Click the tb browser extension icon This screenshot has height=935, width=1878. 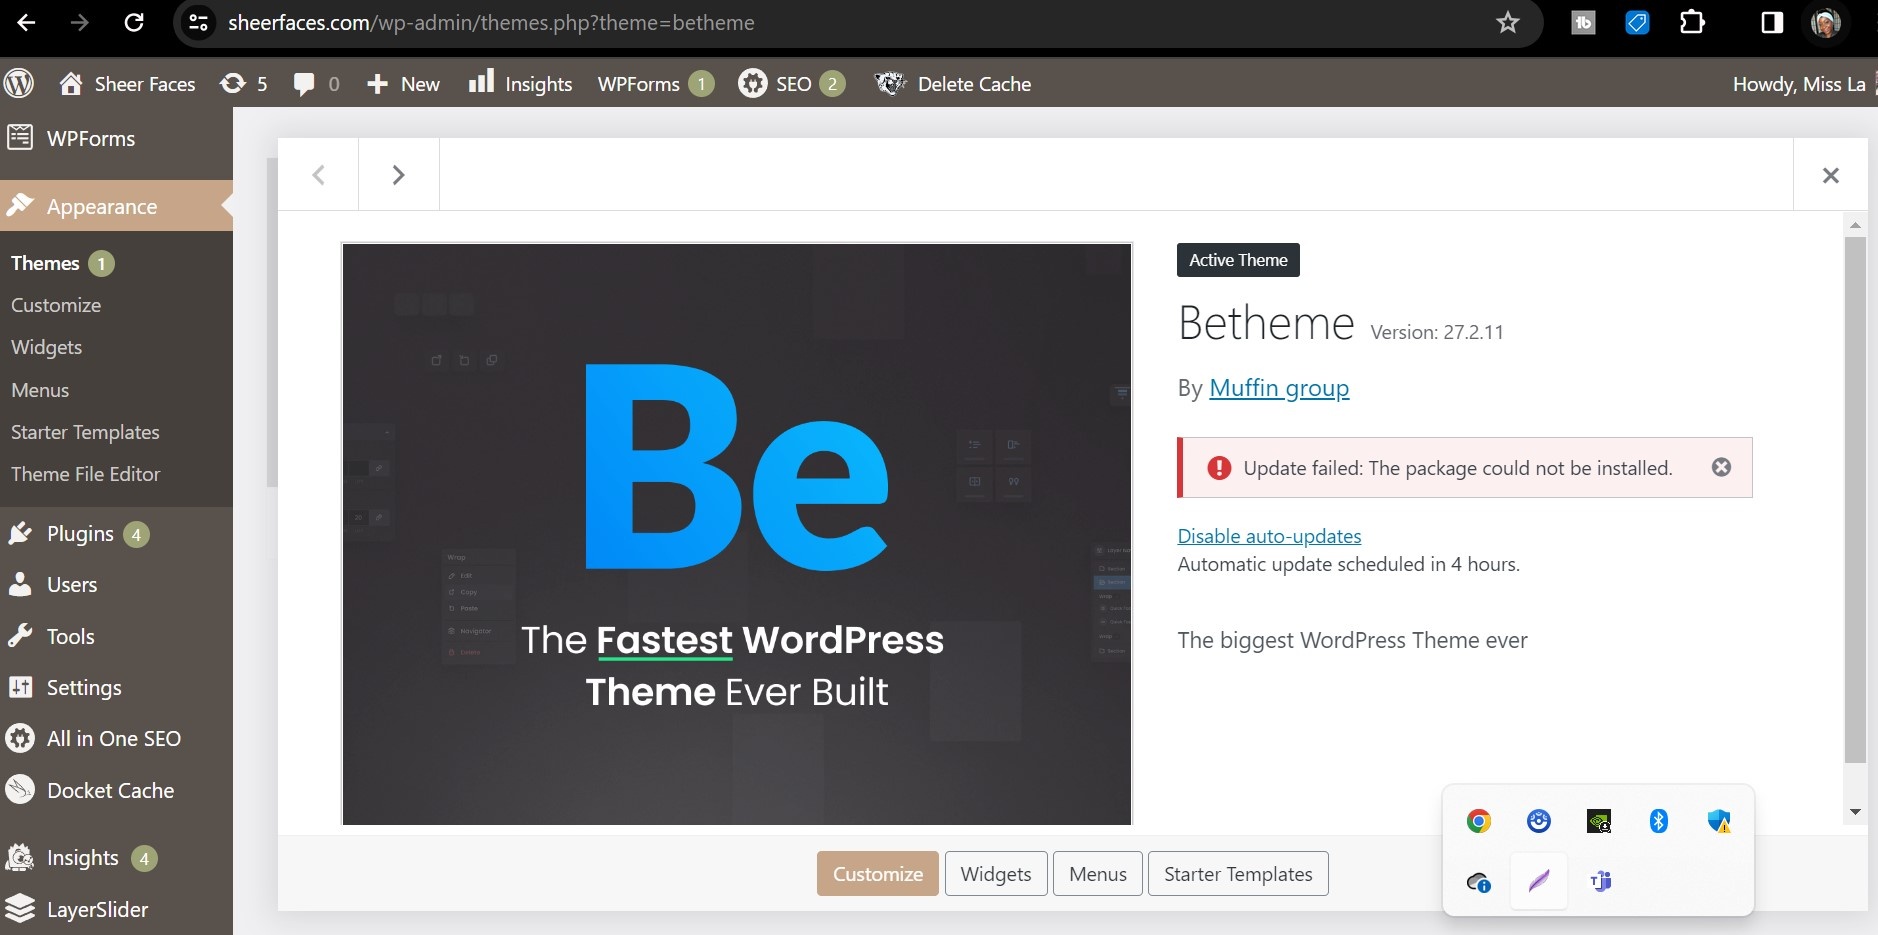coord(1583,22)
